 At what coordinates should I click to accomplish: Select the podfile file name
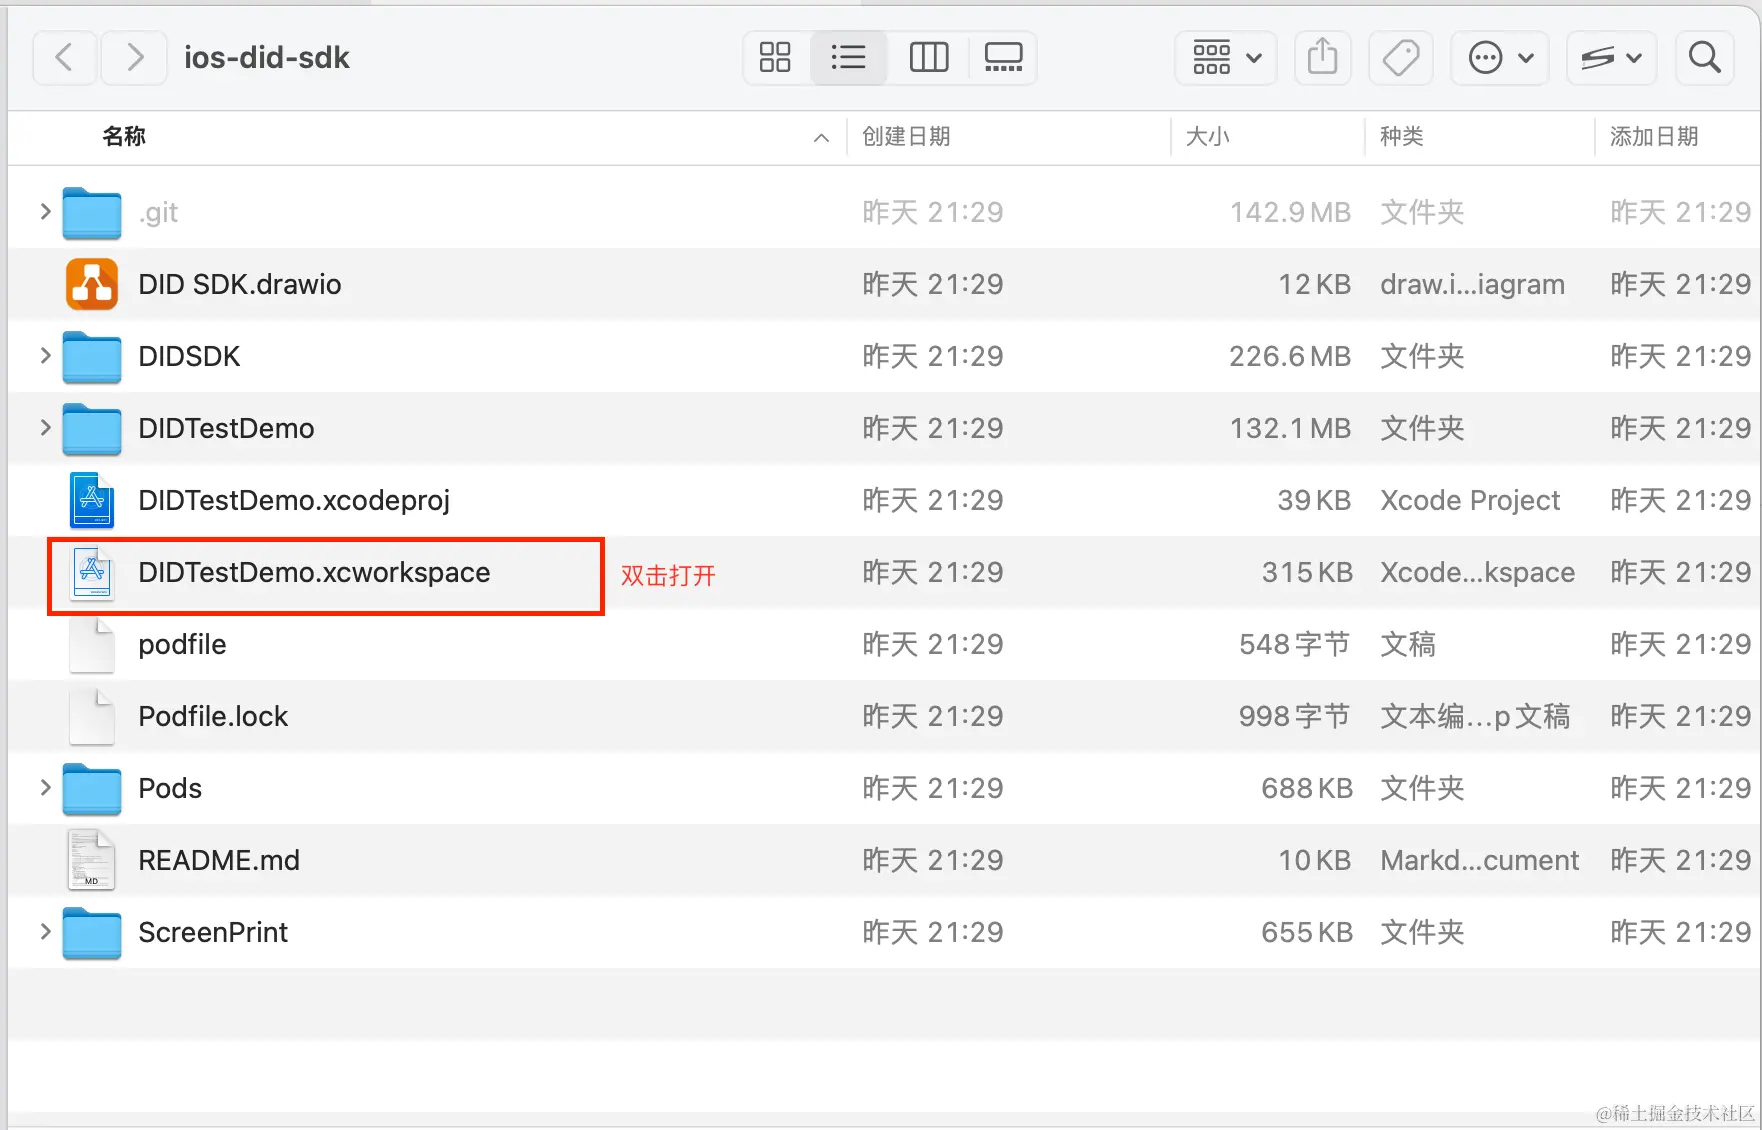[x=182, y=644]
